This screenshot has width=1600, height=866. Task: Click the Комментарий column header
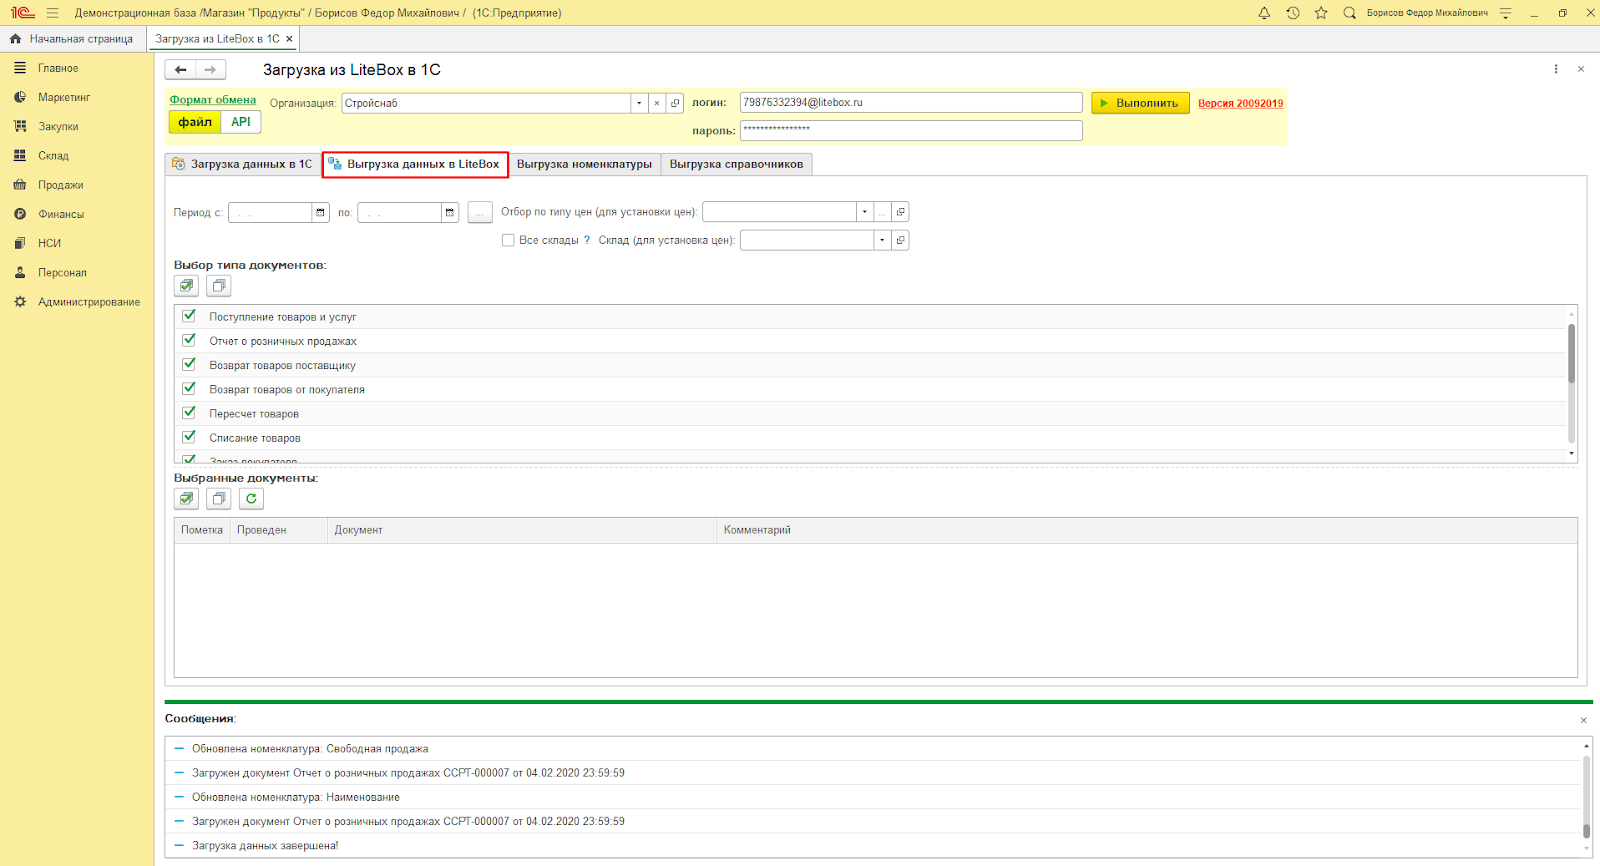click(x=1147, y=530)
